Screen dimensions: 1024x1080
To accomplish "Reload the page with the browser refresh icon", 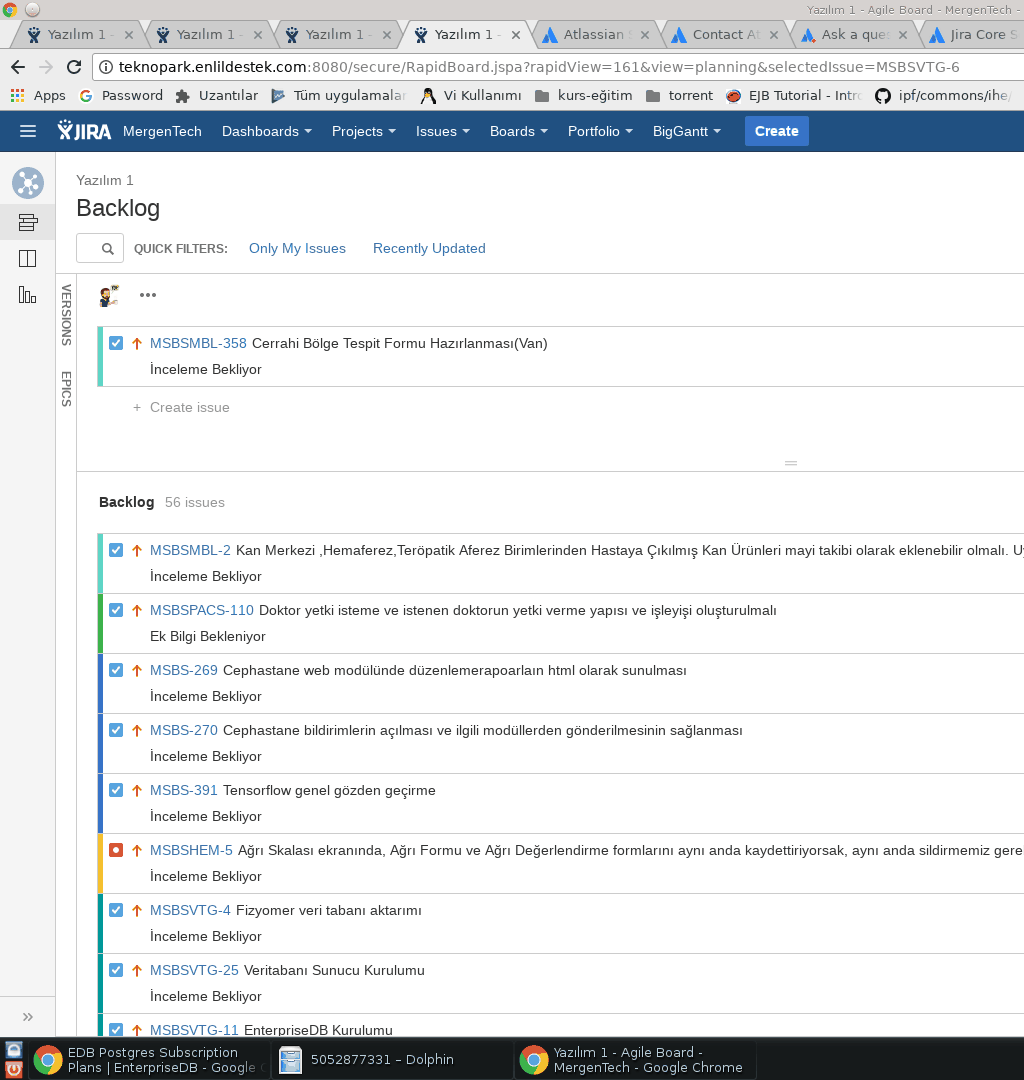I will (x=74, y=67).
